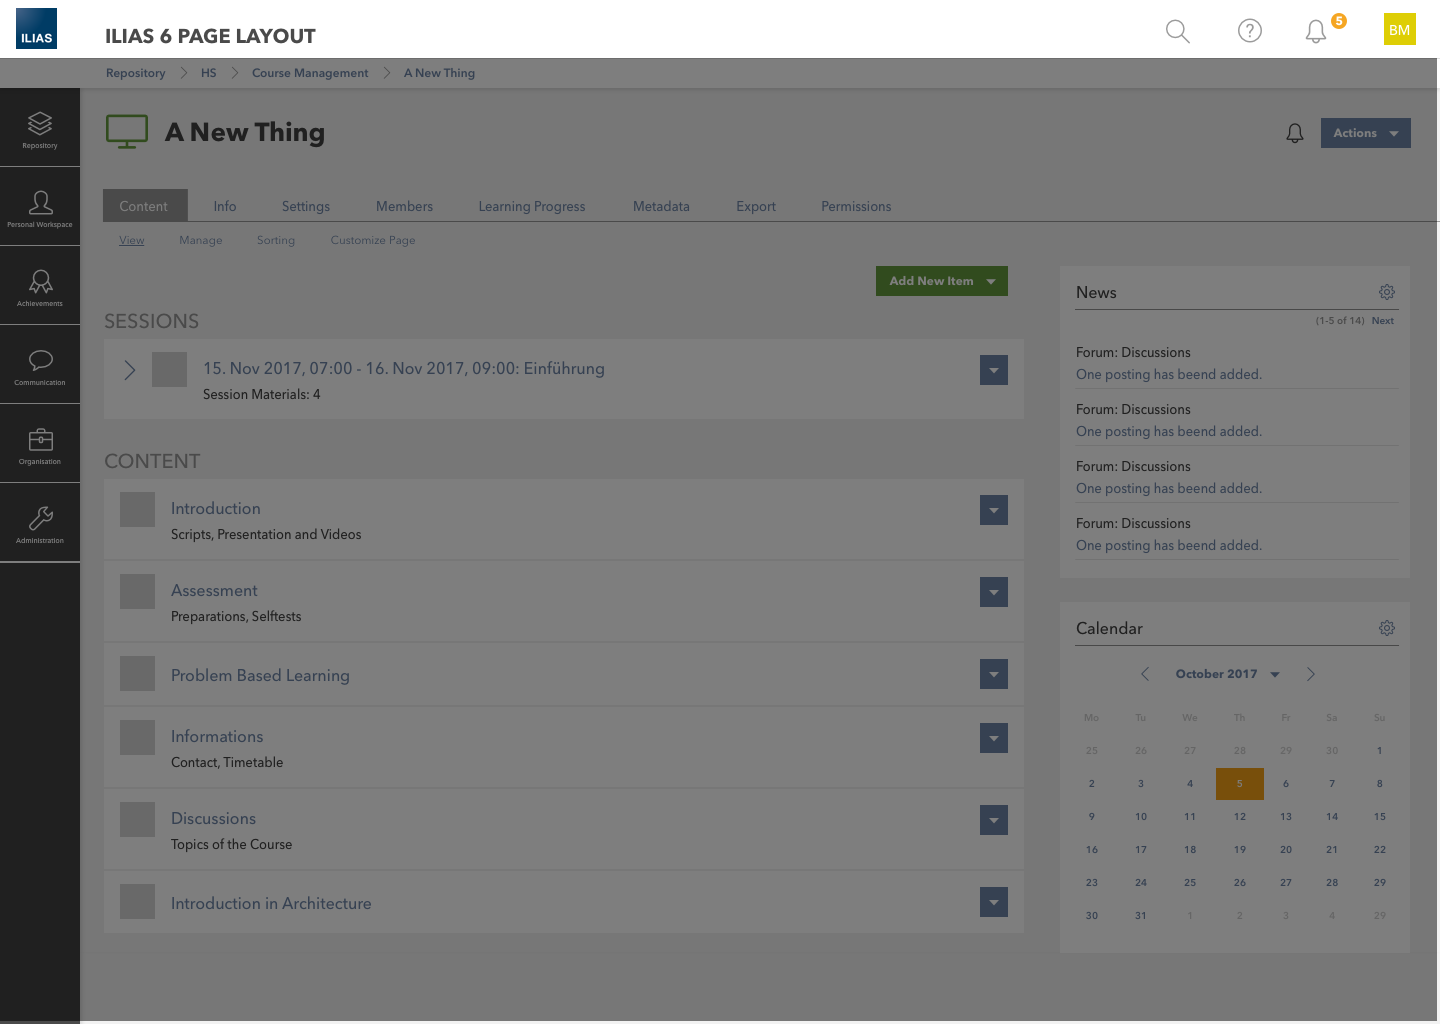Toggle course notification bell beside Actions
This screenshot has width=1440, height=1024.
[x=1294, y=133]
